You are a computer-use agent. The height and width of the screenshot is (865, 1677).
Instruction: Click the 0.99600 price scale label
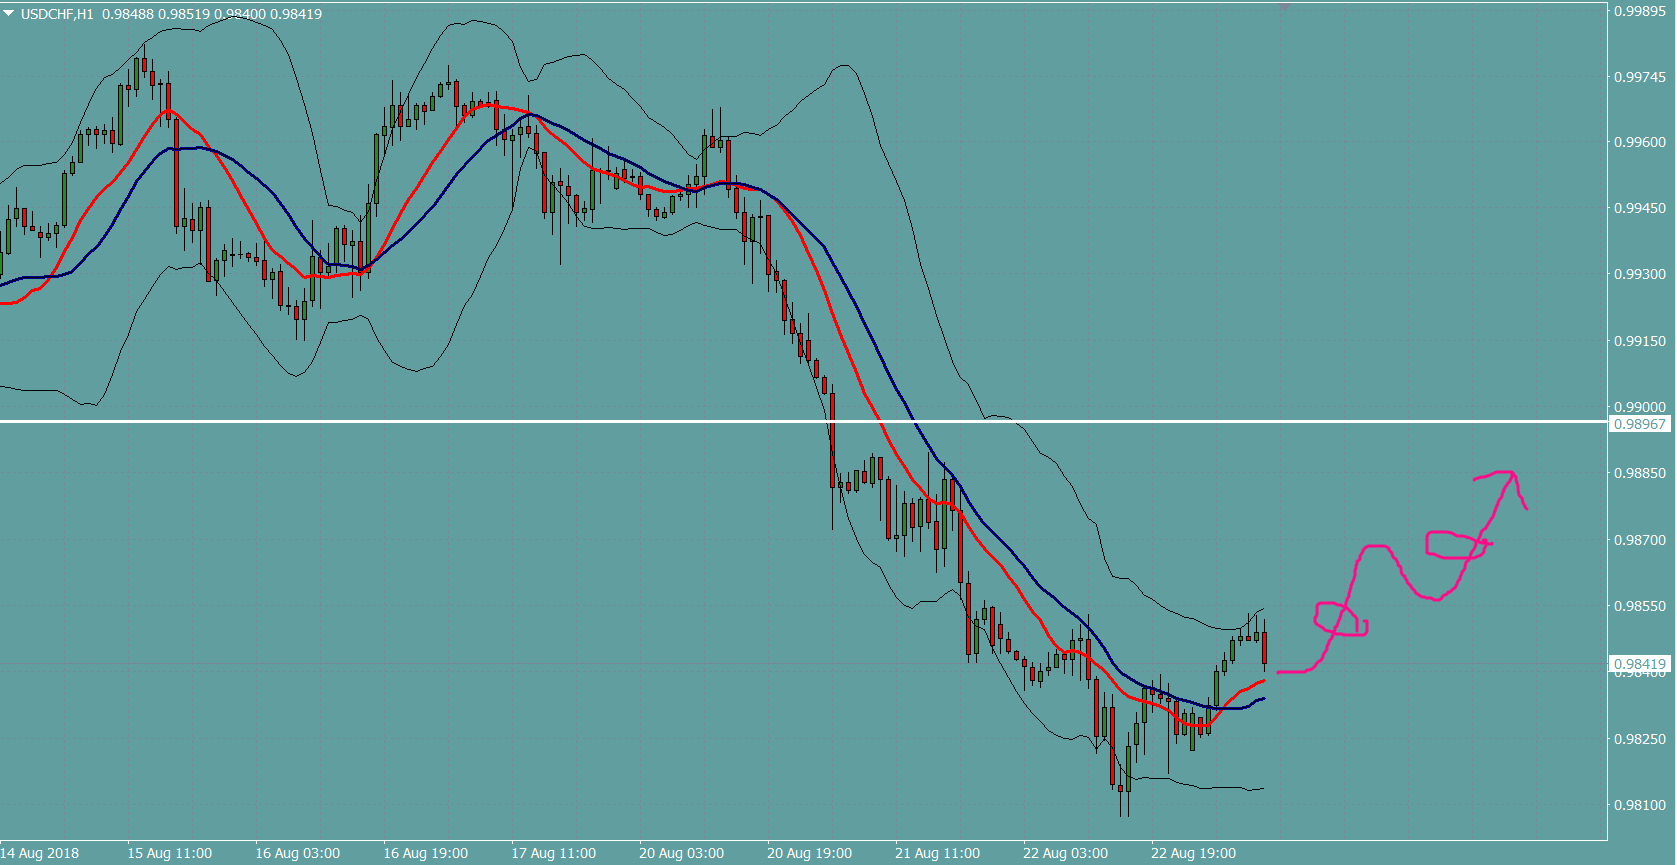1640,142
